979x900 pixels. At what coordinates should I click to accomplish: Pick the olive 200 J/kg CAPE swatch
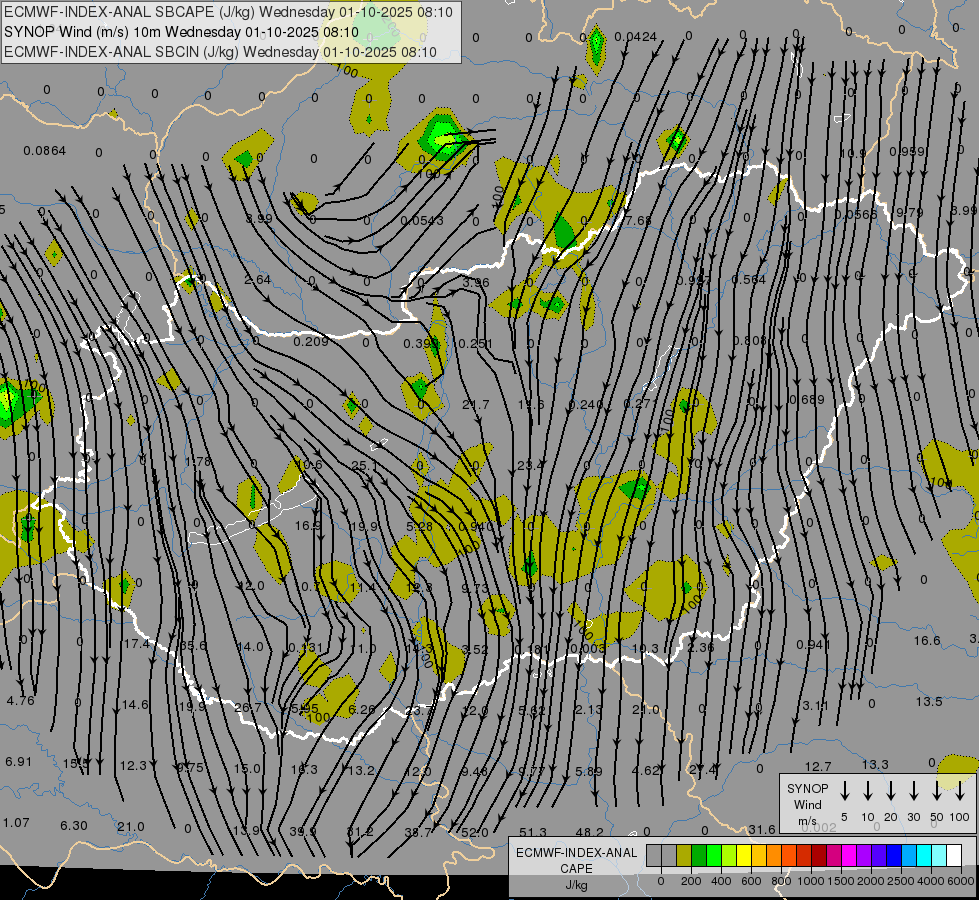(684, 856)
